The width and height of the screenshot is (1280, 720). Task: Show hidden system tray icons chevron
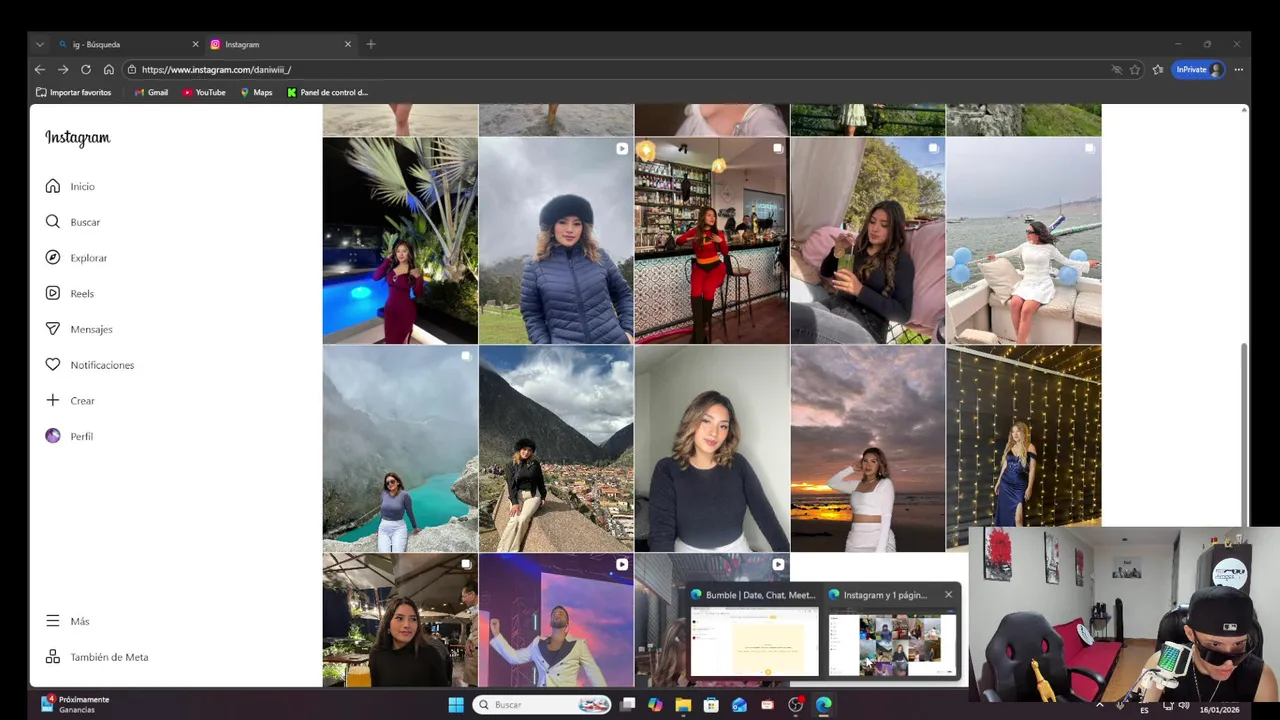pos(1099,705)
